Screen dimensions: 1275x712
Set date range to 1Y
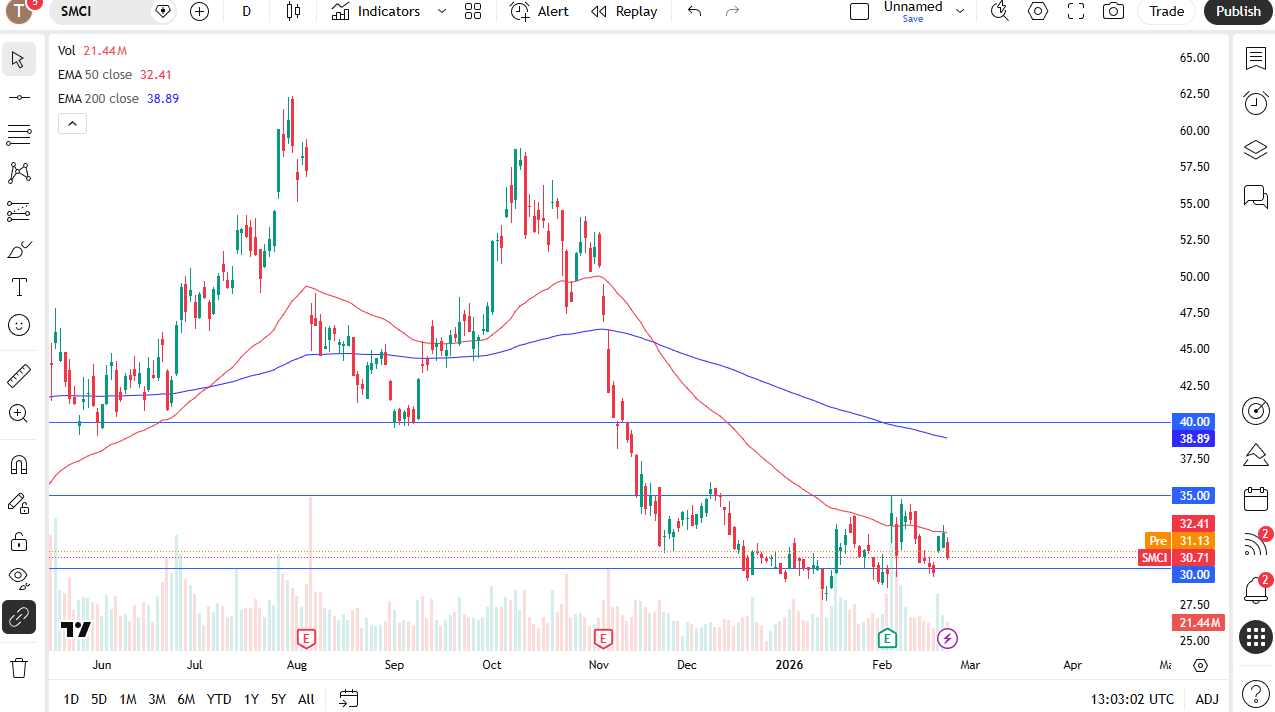251,699
